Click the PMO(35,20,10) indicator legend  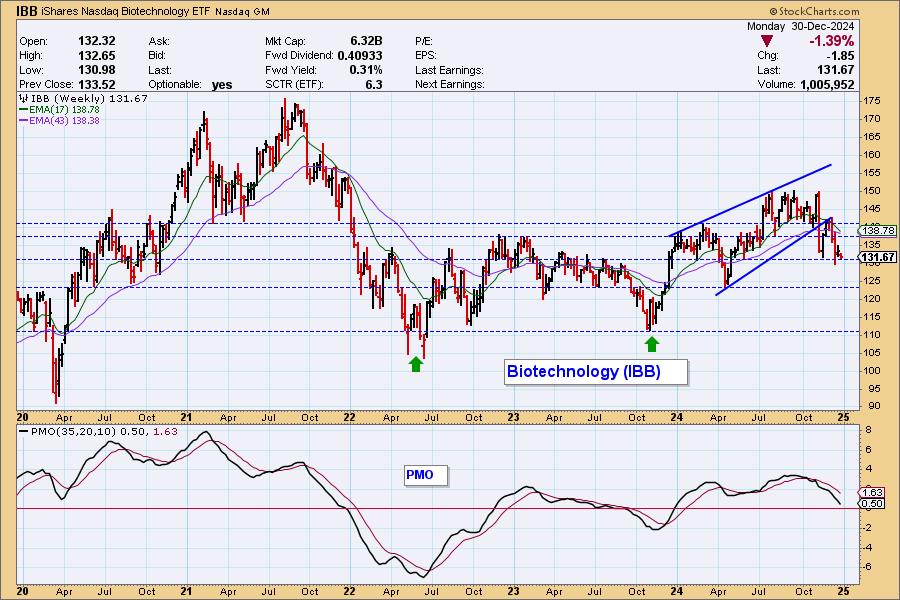tap(98, 432)
